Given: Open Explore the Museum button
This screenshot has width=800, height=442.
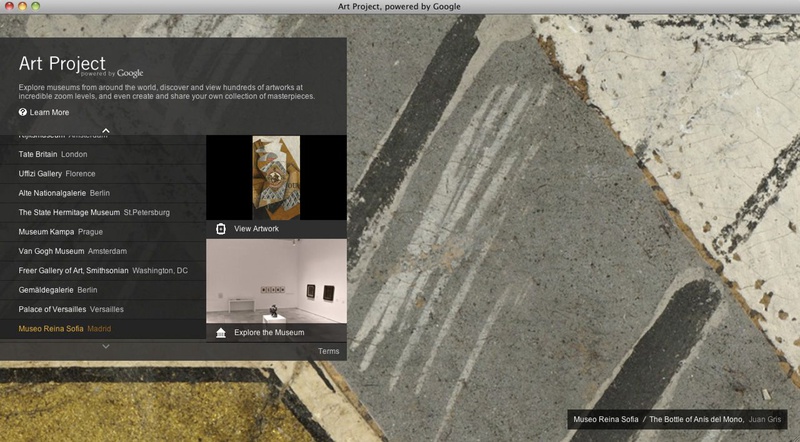Looking at the screenshot, I should [x=277, y=332].
